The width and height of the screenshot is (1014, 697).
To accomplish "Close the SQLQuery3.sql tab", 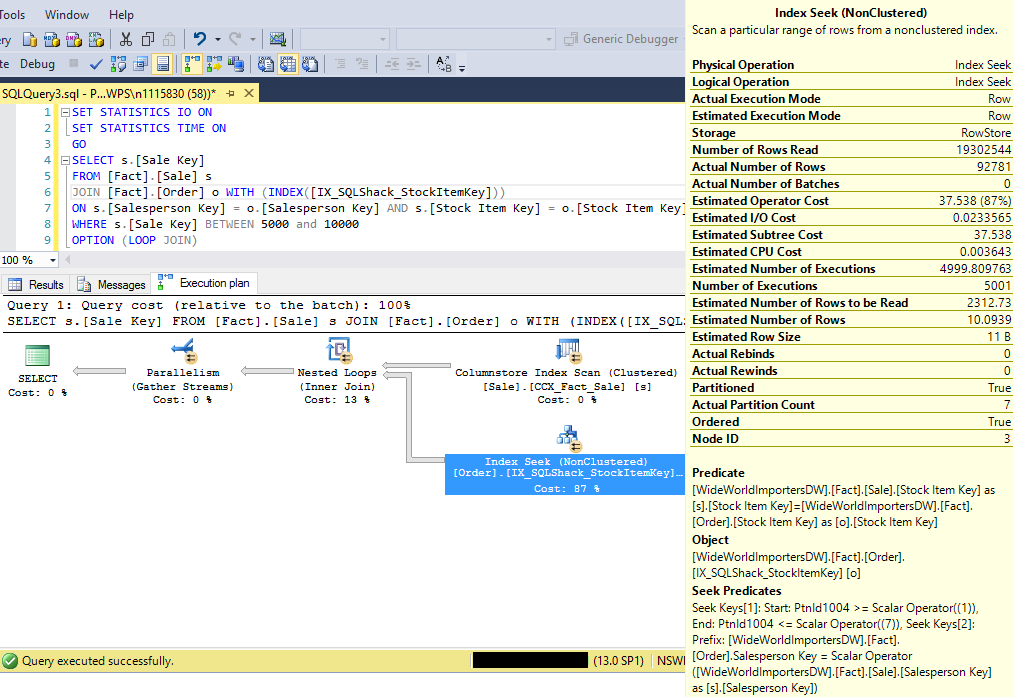I will pos(247,93).
